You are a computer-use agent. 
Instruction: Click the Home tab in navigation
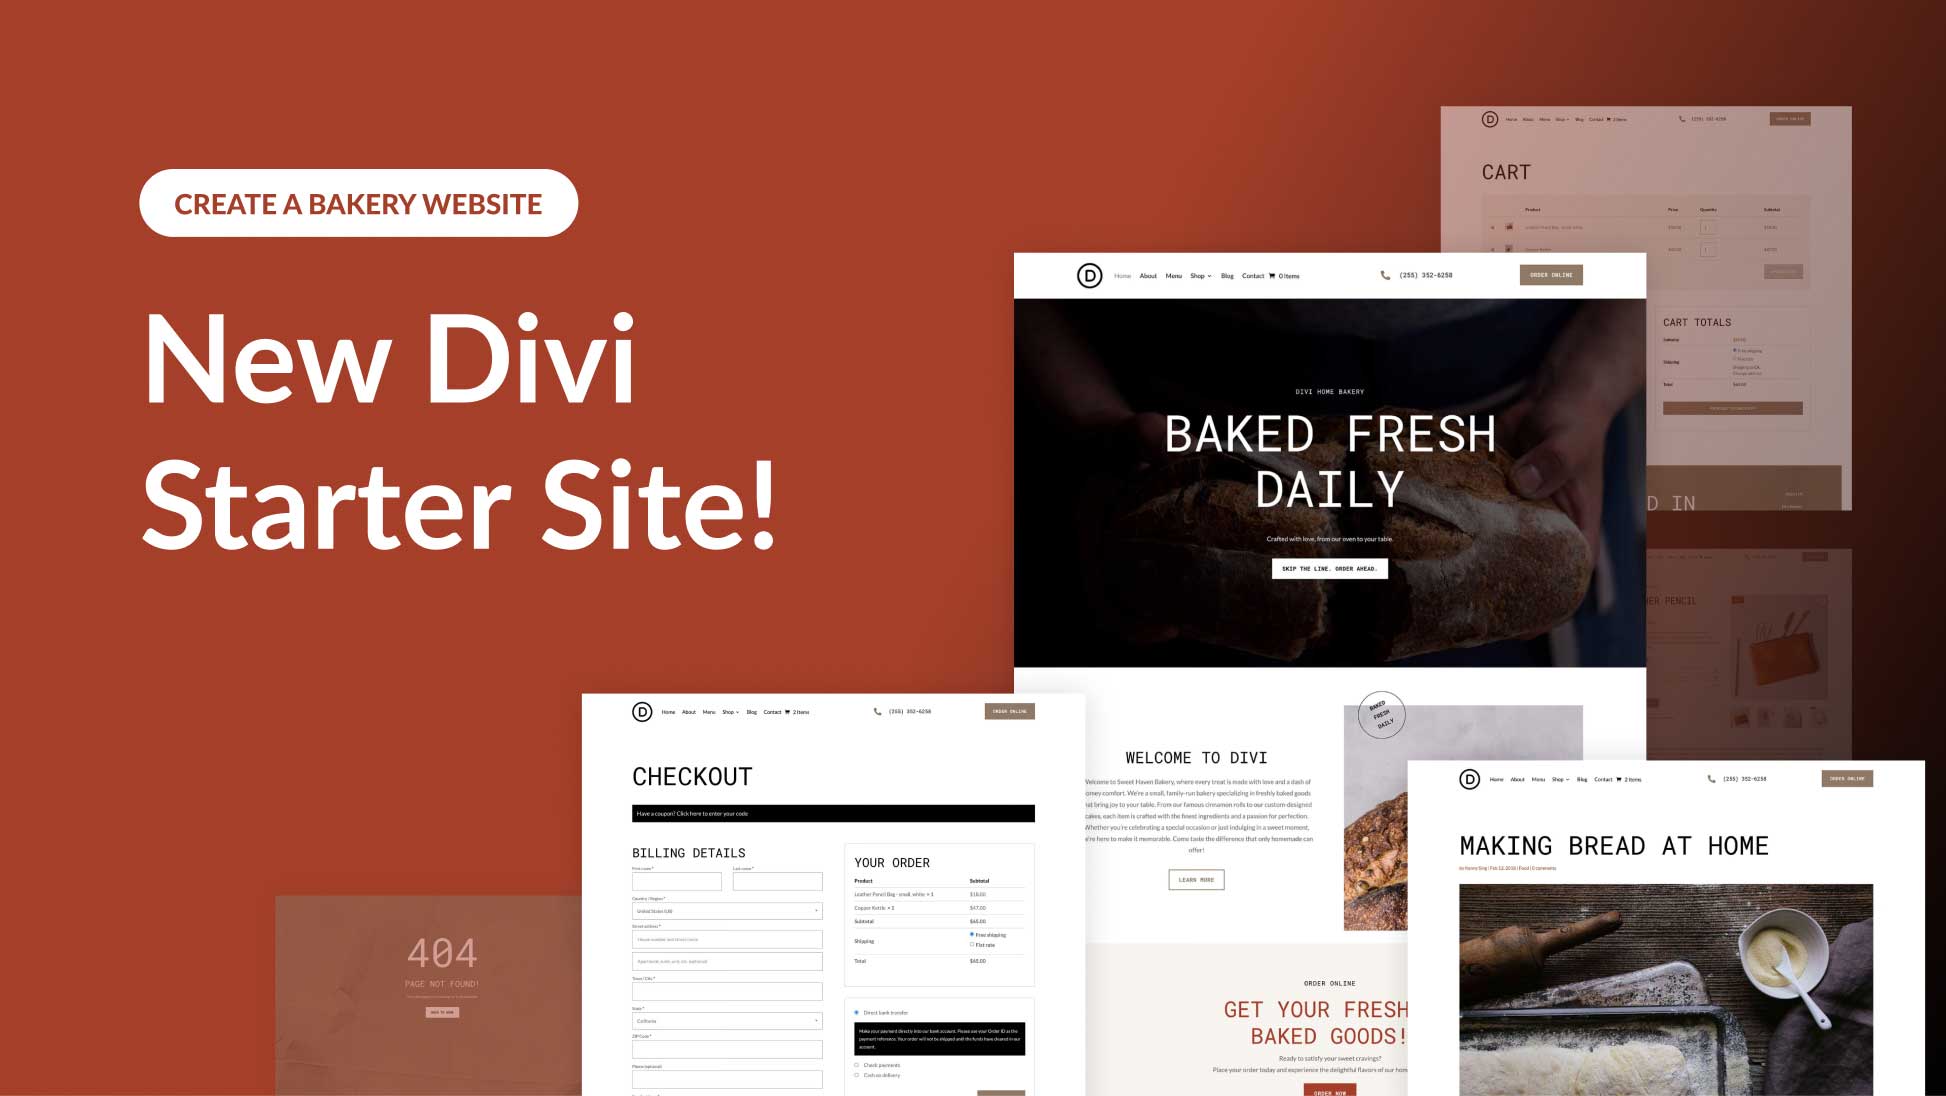1123,275
